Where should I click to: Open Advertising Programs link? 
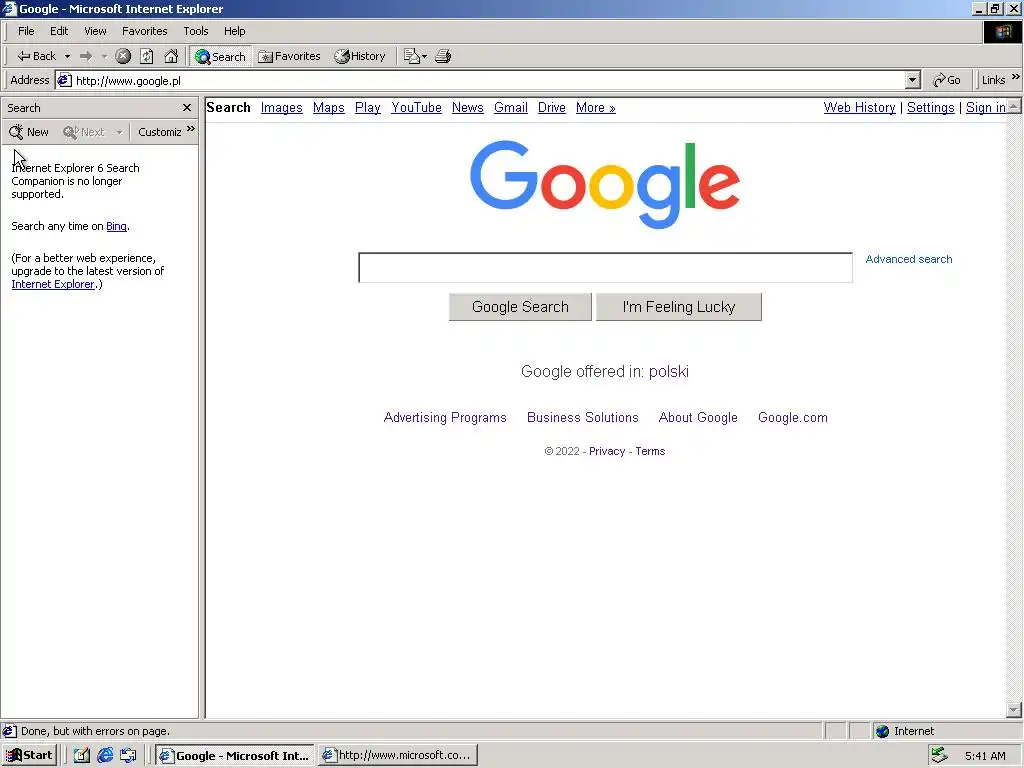[x=445, y=417]
